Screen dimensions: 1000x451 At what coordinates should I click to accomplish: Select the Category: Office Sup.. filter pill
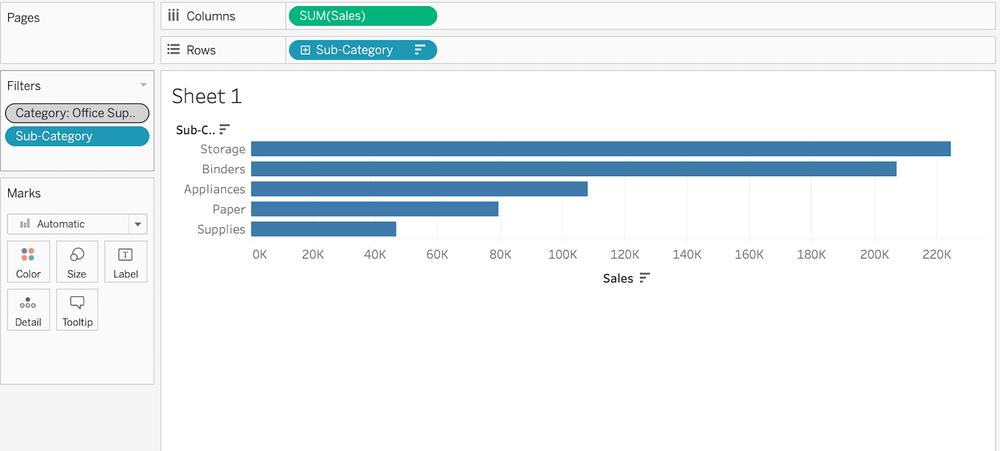tap(77, 113)
